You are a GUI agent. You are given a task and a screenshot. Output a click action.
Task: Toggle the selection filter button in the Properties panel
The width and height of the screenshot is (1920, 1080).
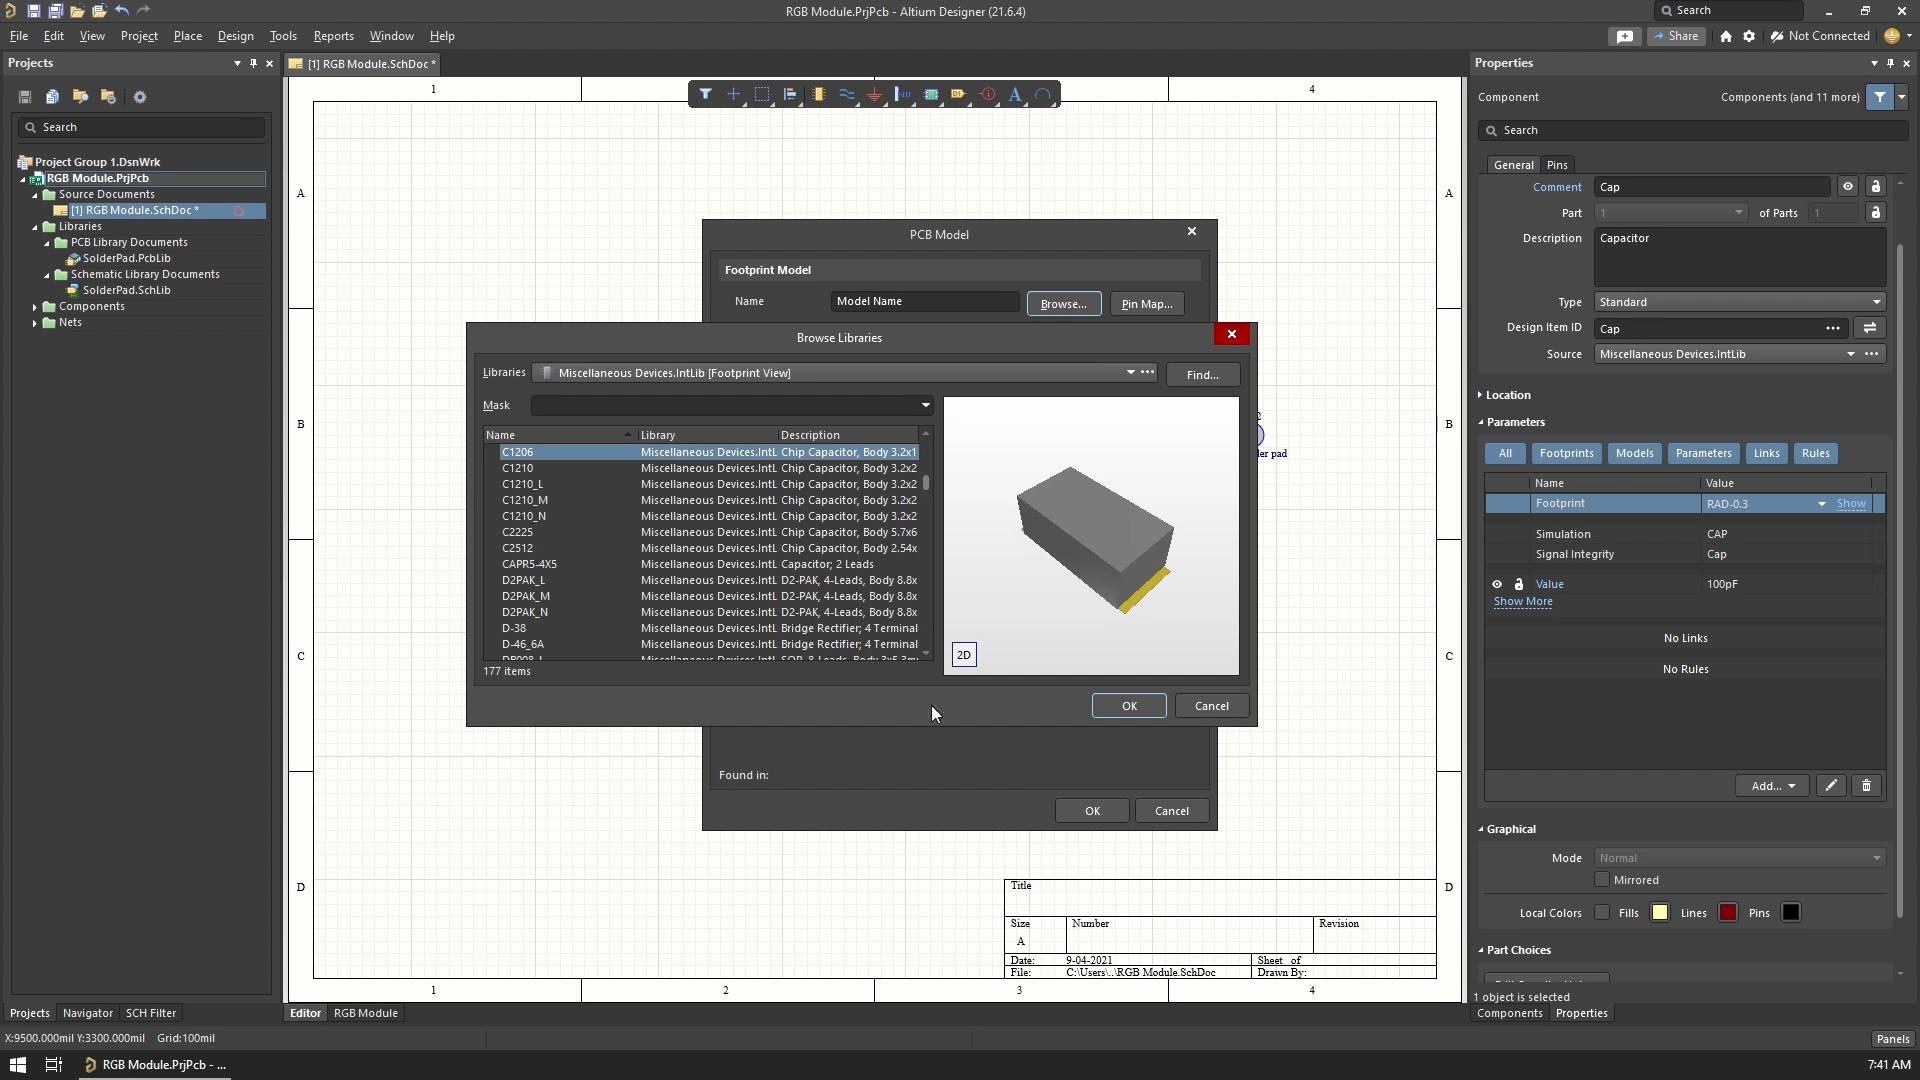pos(1880,97)
